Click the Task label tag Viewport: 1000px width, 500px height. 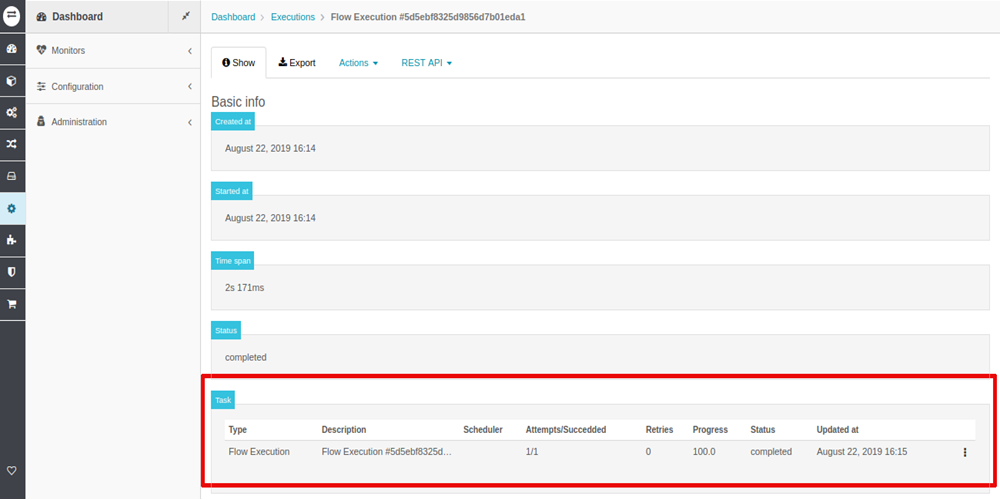(223, 400)
